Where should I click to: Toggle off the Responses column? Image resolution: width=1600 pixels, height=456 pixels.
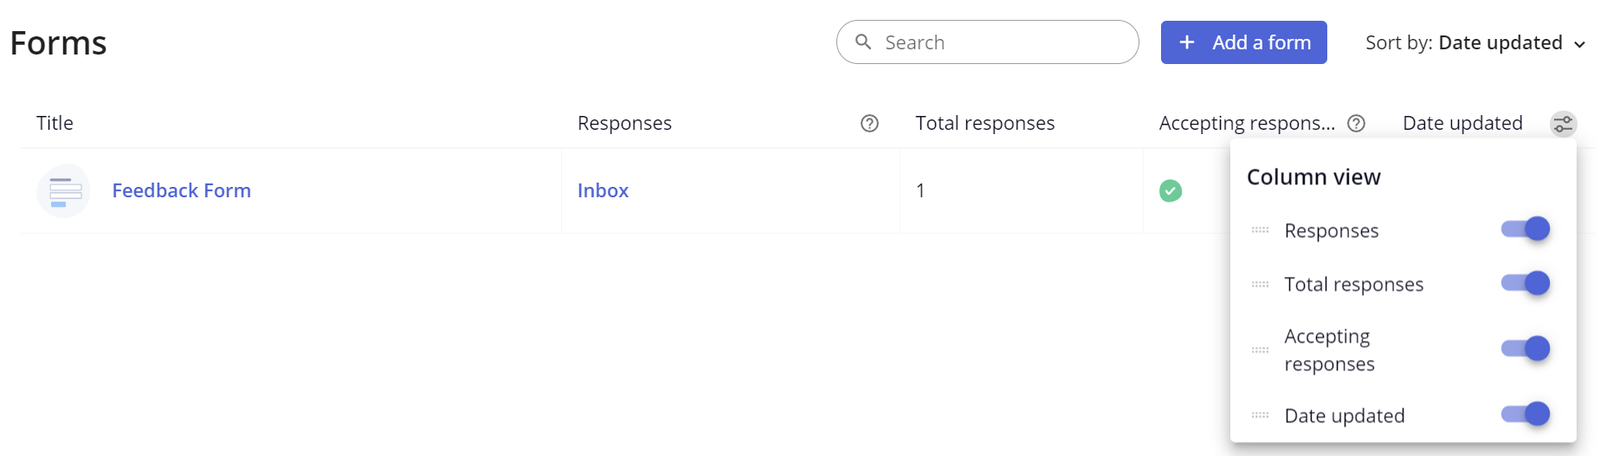coord(1525,230)
